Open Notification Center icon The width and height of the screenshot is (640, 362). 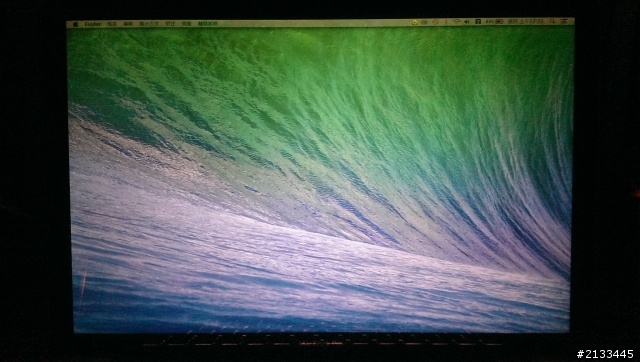coord(564,21)
